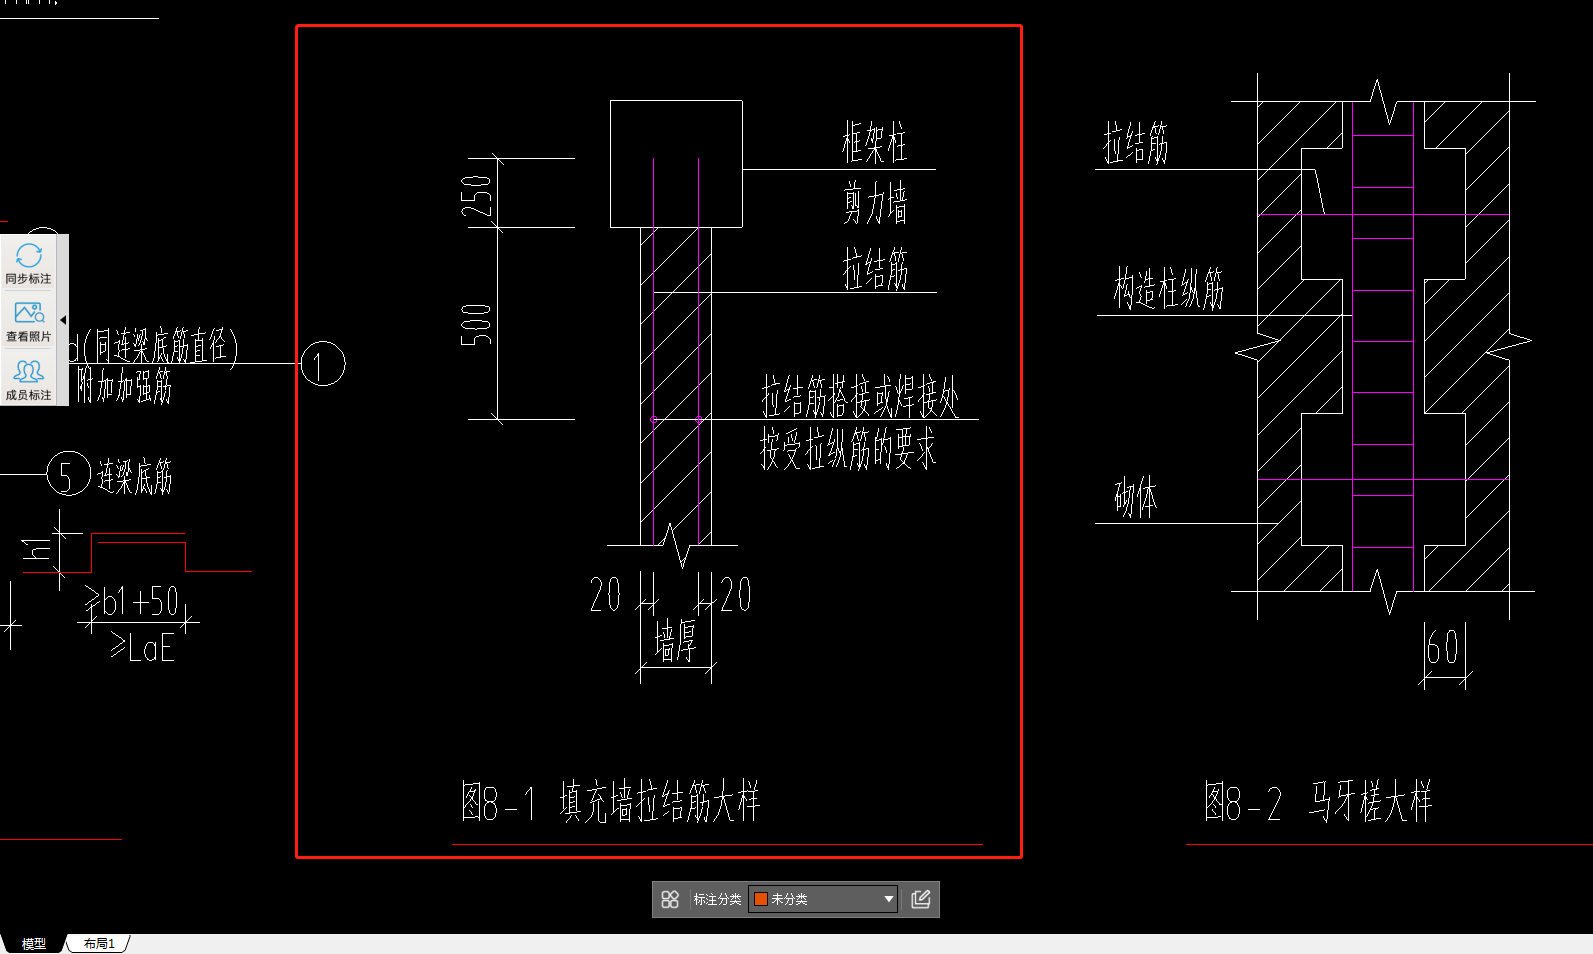Click the 连梁底筋 label text
Viewport: 1593px width, 954px height.
(x=135, y=476)
